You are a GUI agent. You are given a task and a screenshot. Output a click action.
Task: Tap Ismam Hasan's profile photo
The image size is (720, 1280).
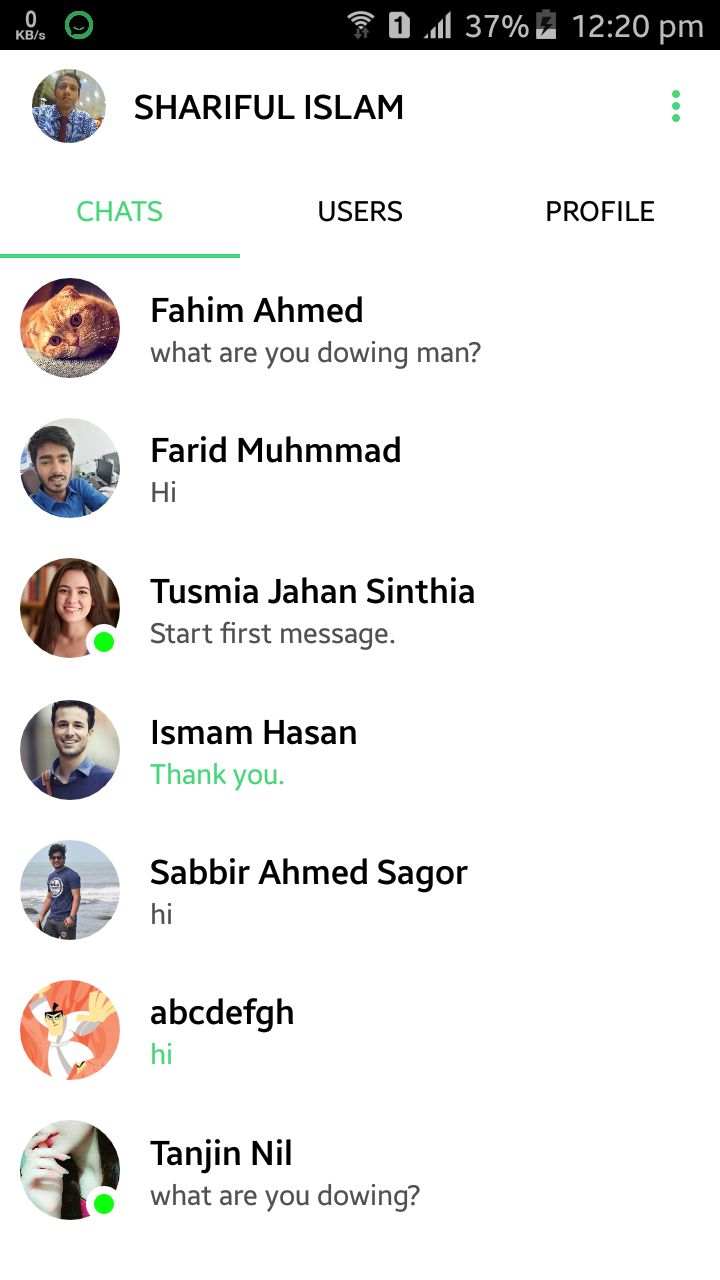point(70,750)
